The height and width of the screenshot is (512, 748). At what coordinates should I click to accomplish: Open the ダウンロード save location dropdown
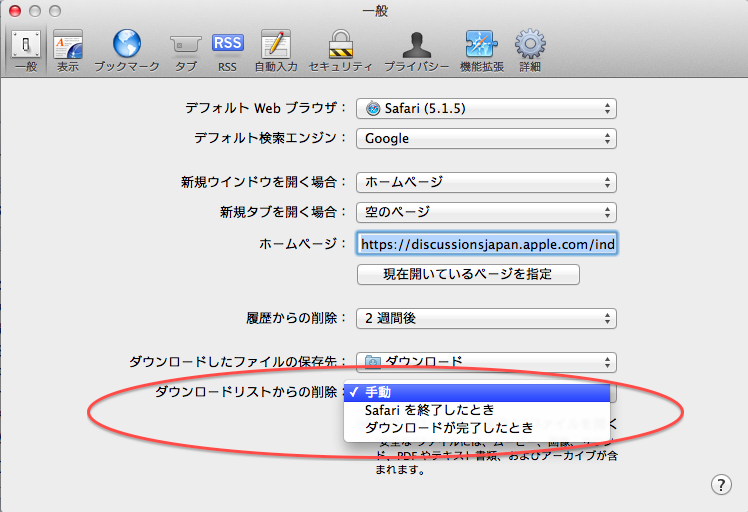pyautogui.click(x=486, y=362)
